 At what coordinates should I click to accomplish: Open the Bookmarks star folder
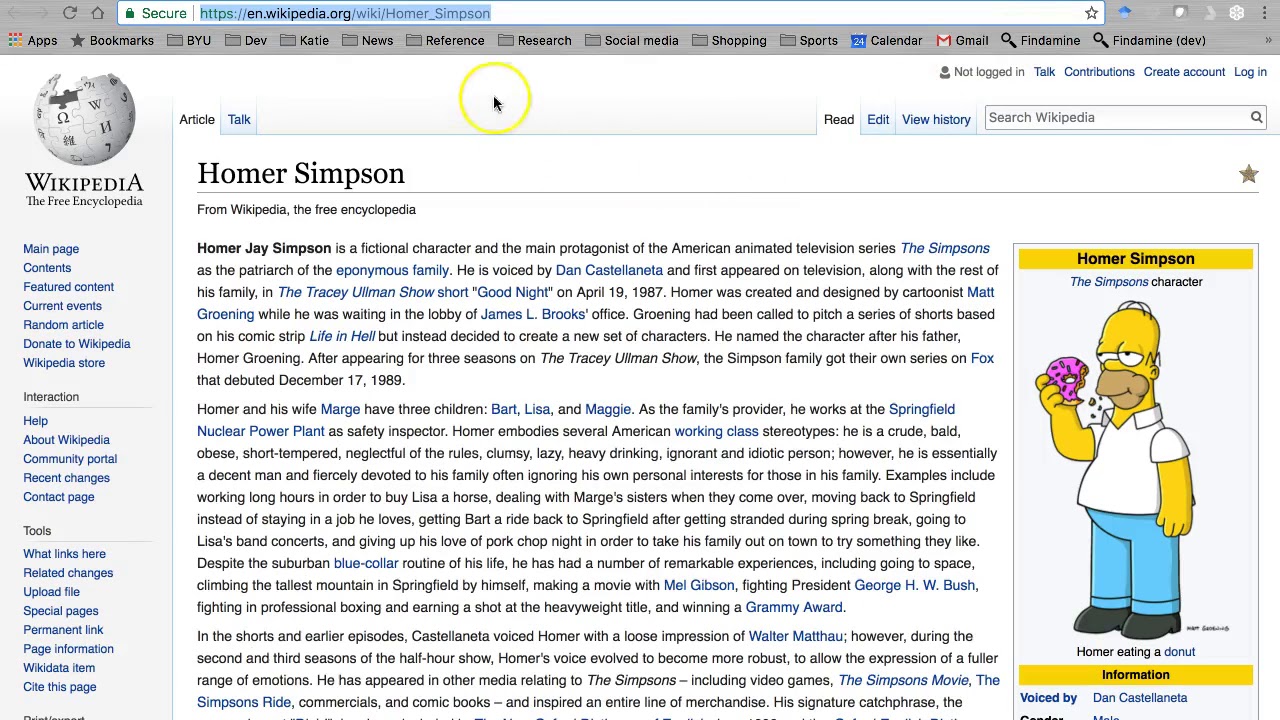111,41
